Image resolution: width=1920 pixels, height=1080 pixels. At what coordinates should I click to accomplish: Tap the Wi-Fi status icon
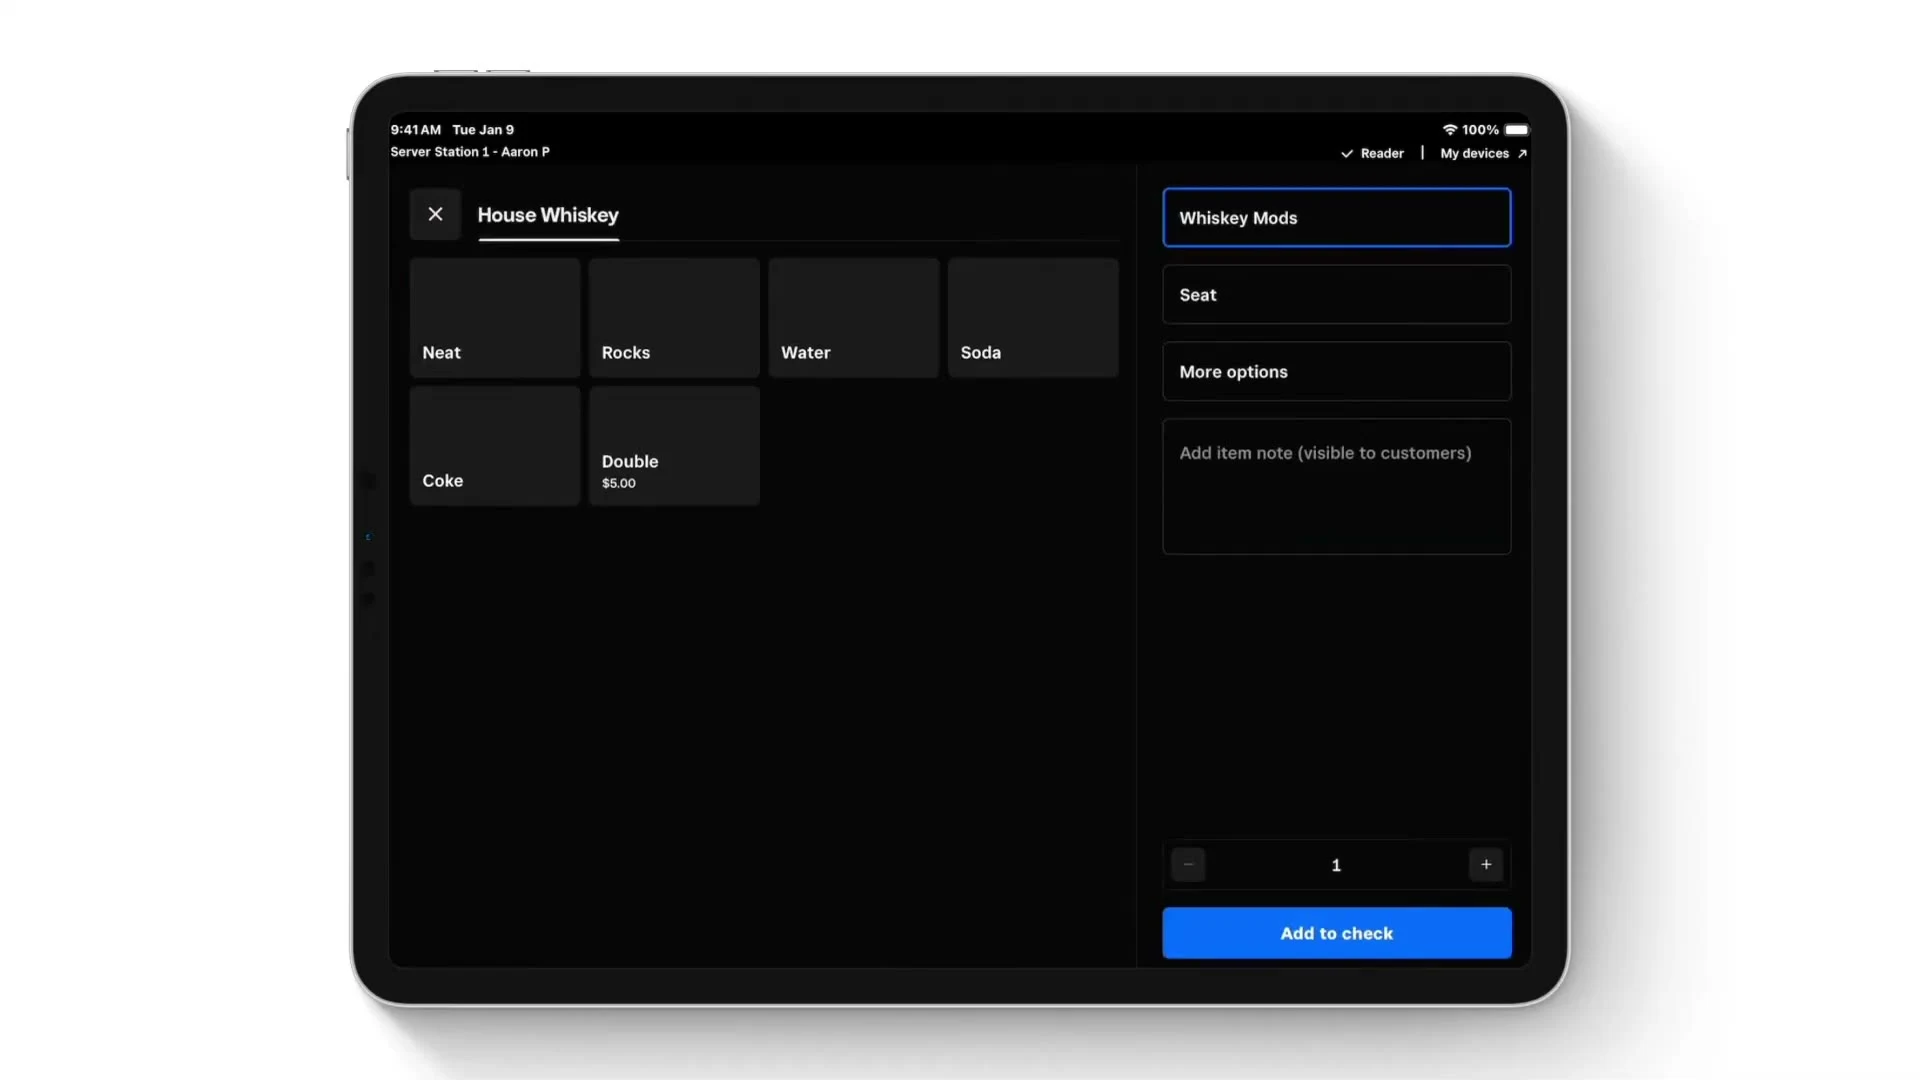[x=1449, y=130]
